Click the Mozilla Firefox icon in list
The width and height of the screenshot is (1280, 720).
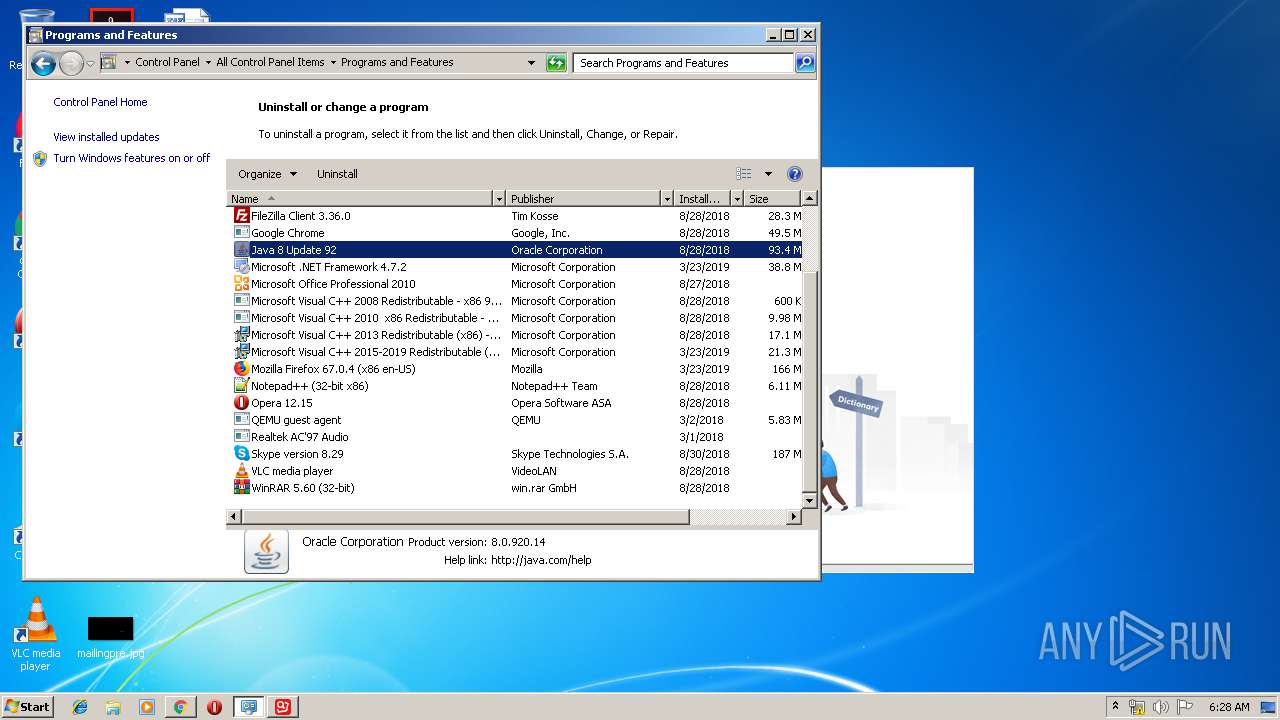(241, 369)
